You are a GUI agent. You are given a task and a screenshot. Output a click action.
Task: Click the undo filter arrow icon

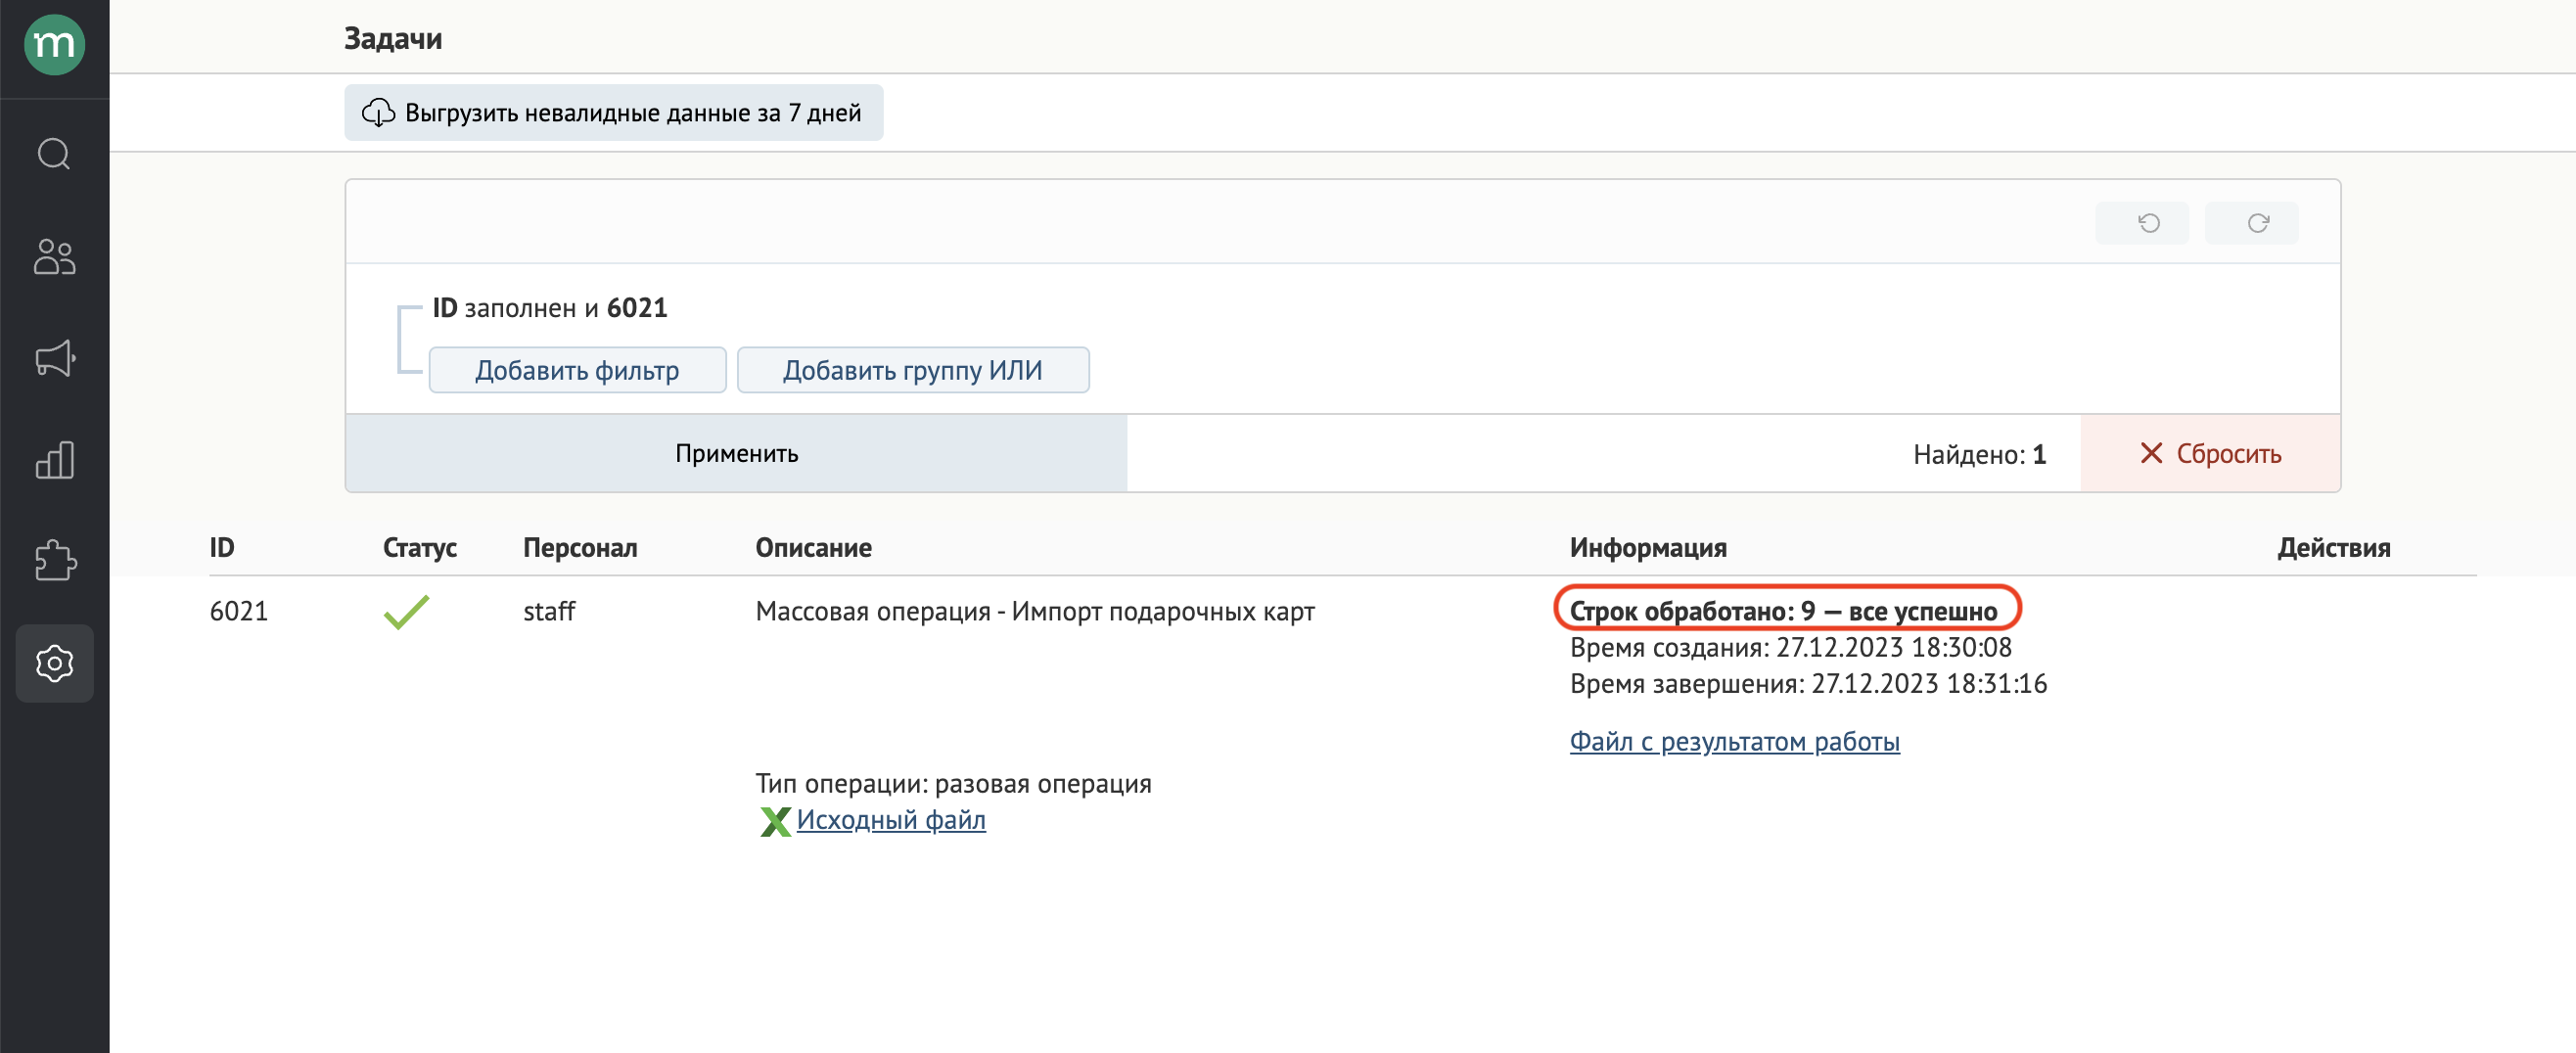2141,223
